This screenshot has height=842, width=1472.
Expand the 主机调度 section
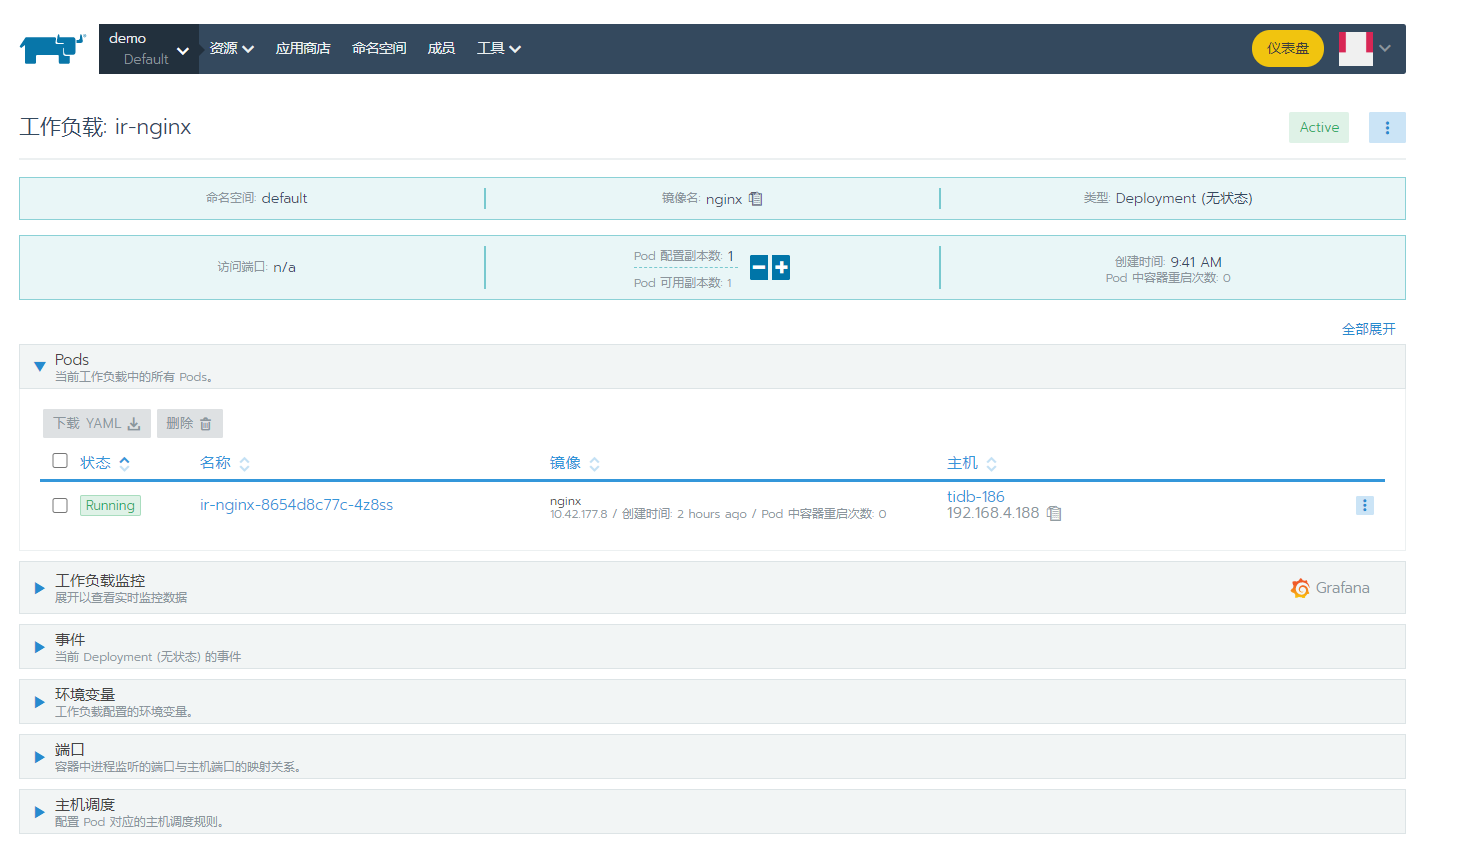40,812
